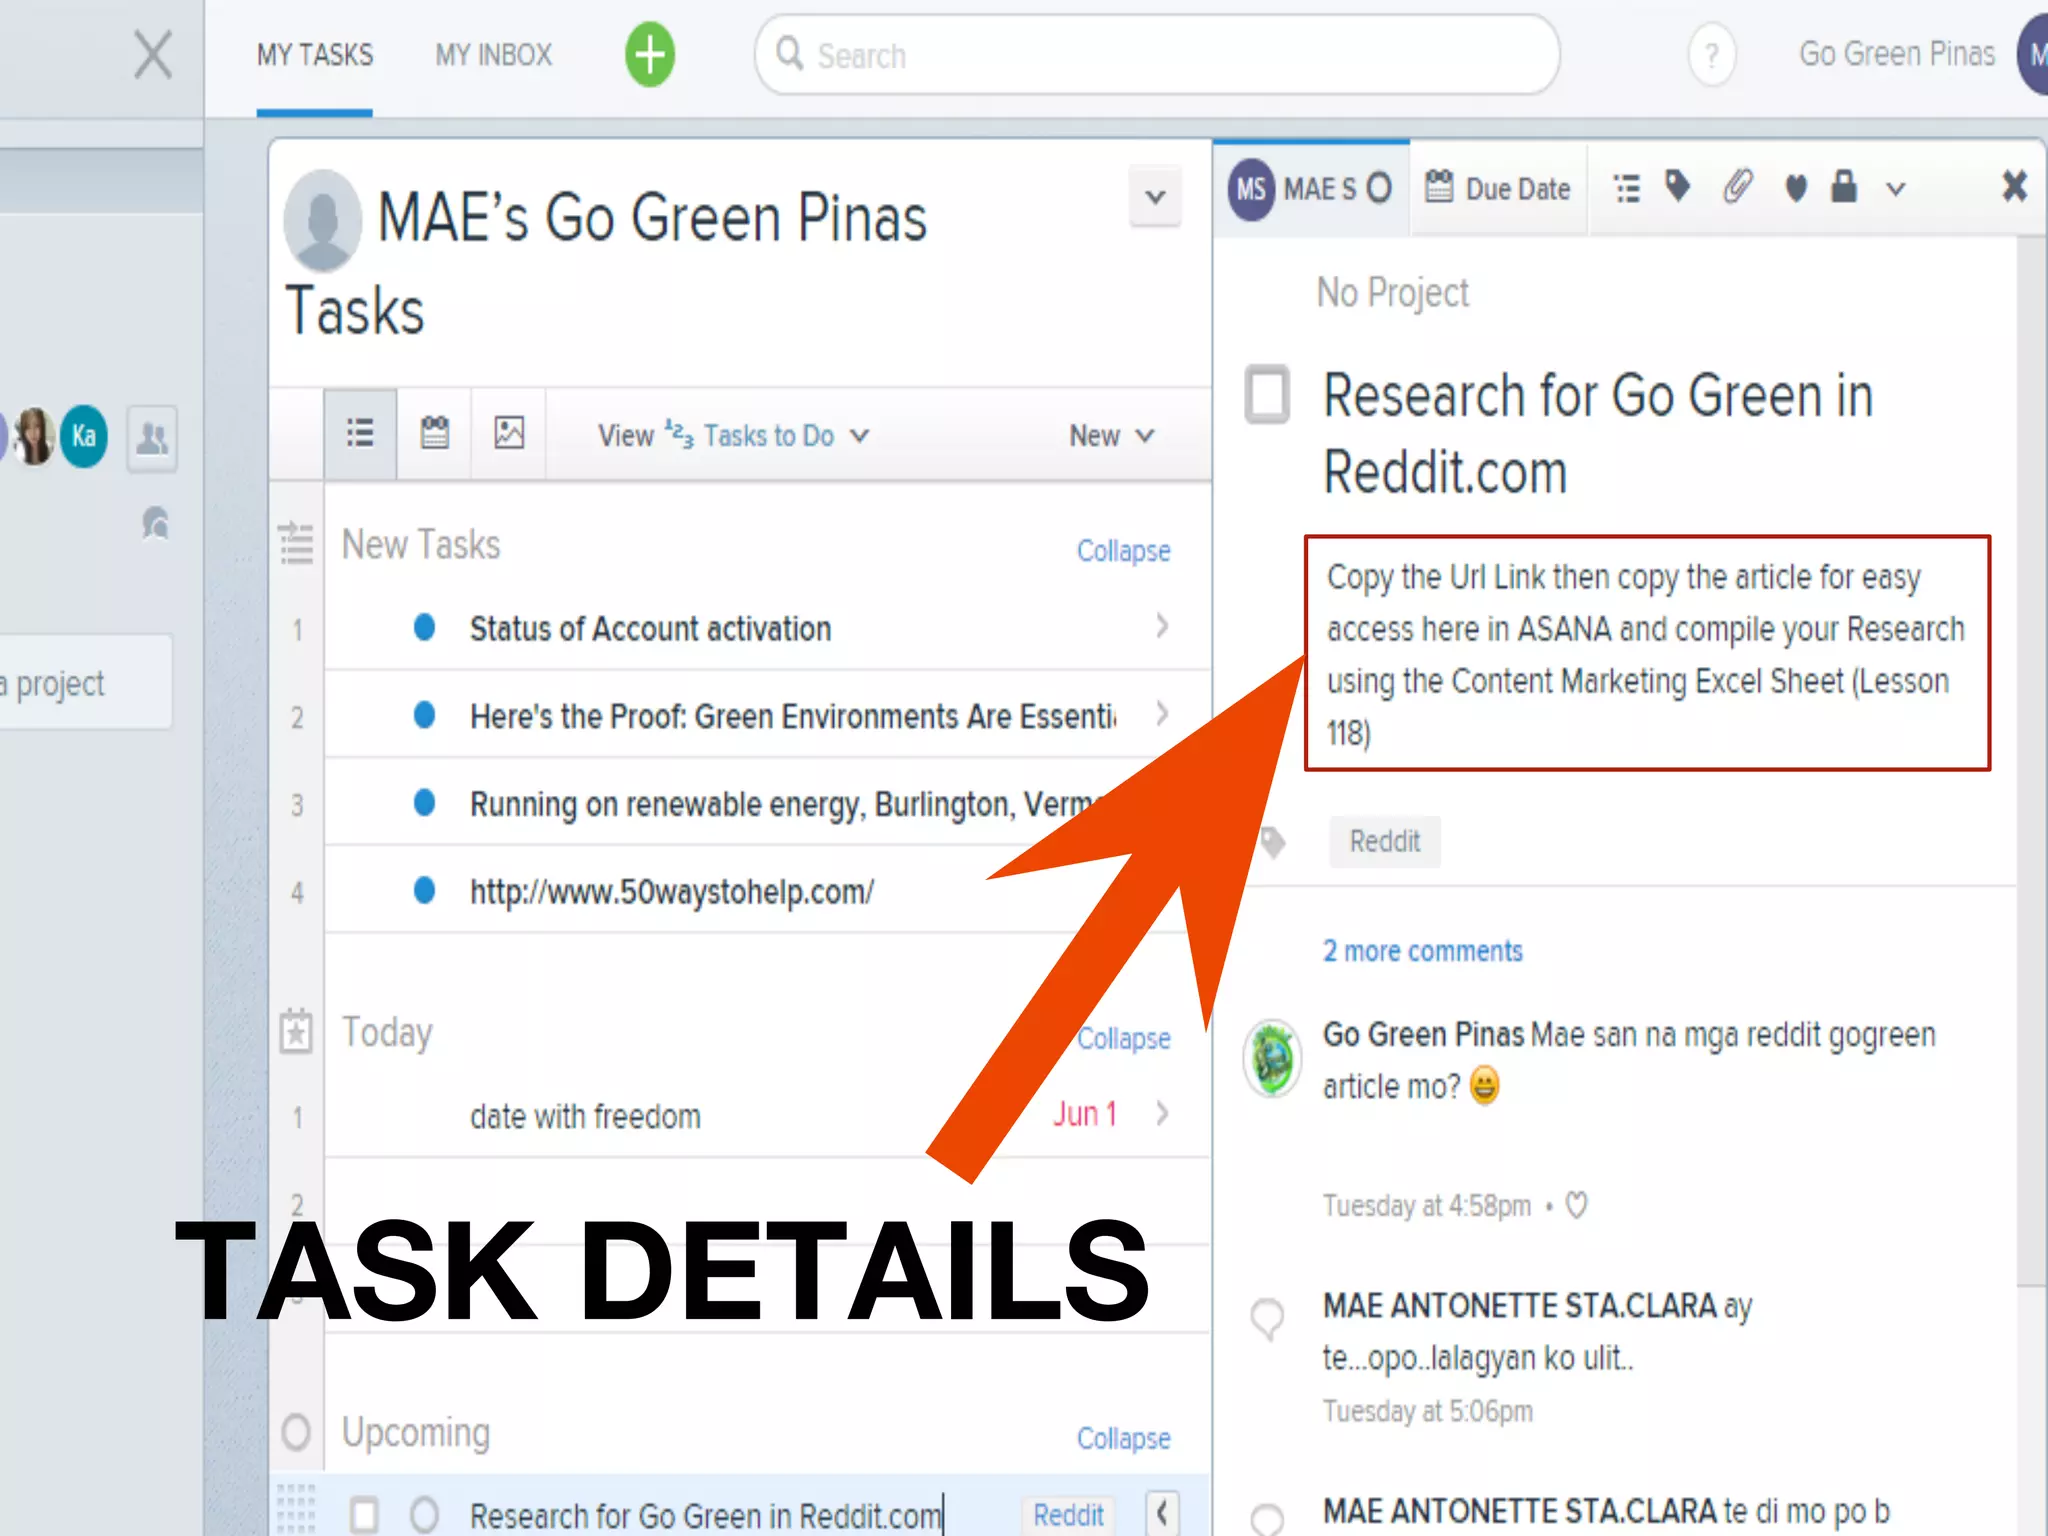Select the http://www.50waystohelp.com/ task

pos(672,891)
